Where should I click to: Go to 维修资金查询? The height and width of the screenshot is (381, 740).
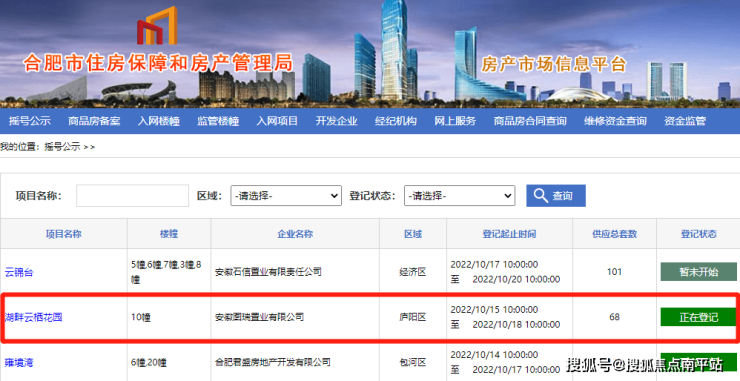tap(615, 121)
